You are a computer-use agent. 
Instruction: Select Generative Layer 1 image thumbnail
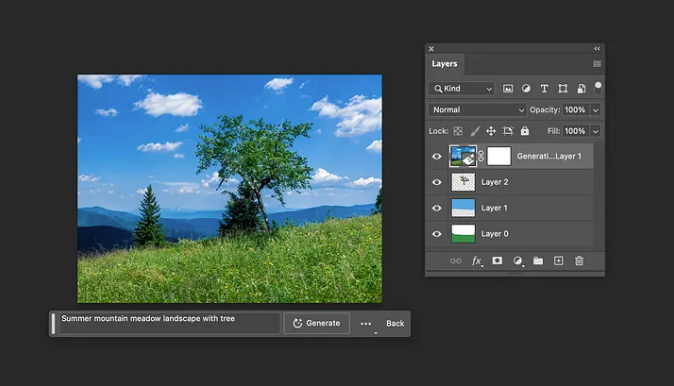[x=463, y=156]
